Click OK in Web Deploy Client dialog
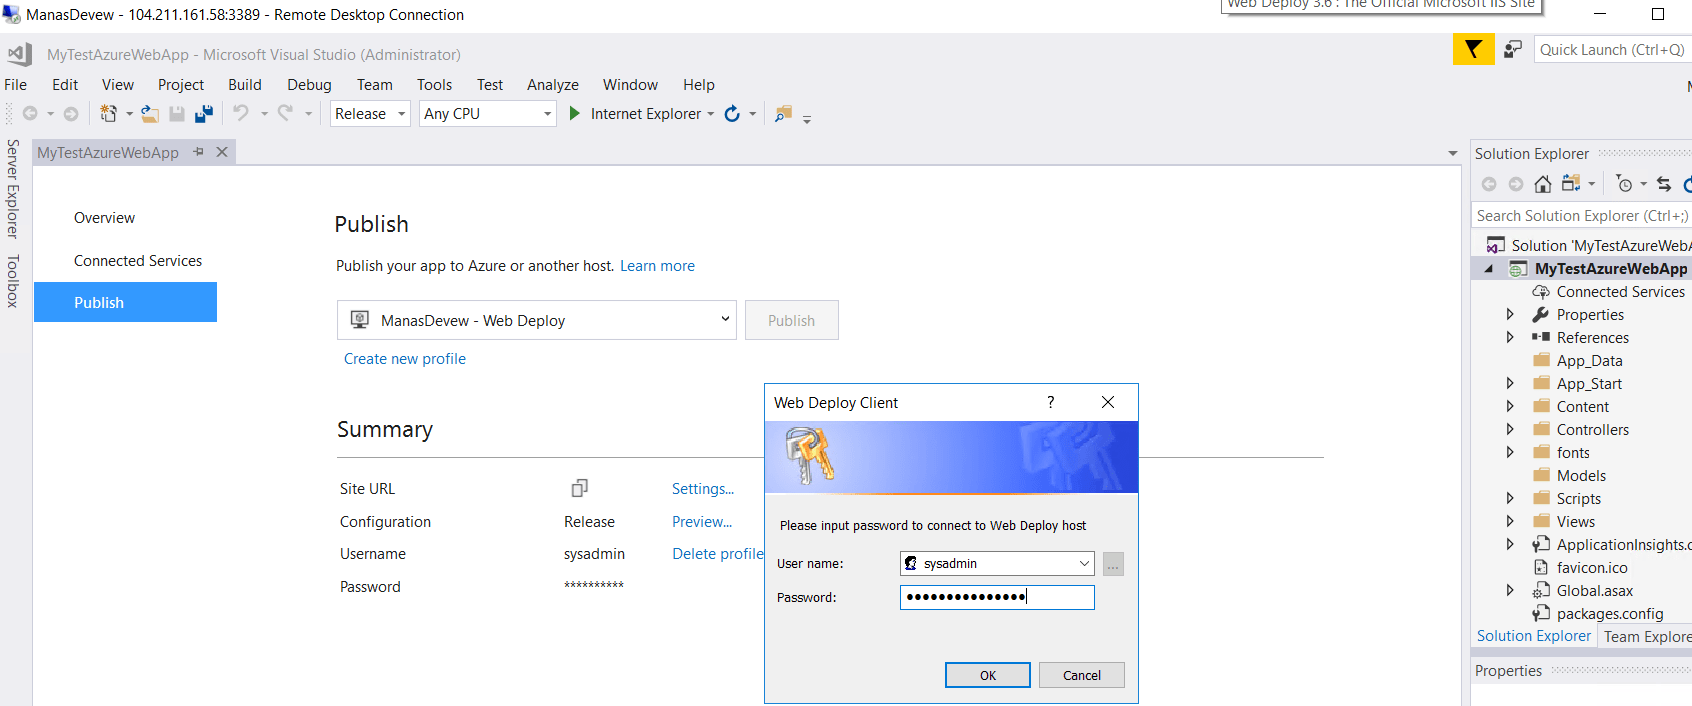The width and height of the screenshot is (1692, 706). coord(988,675)
